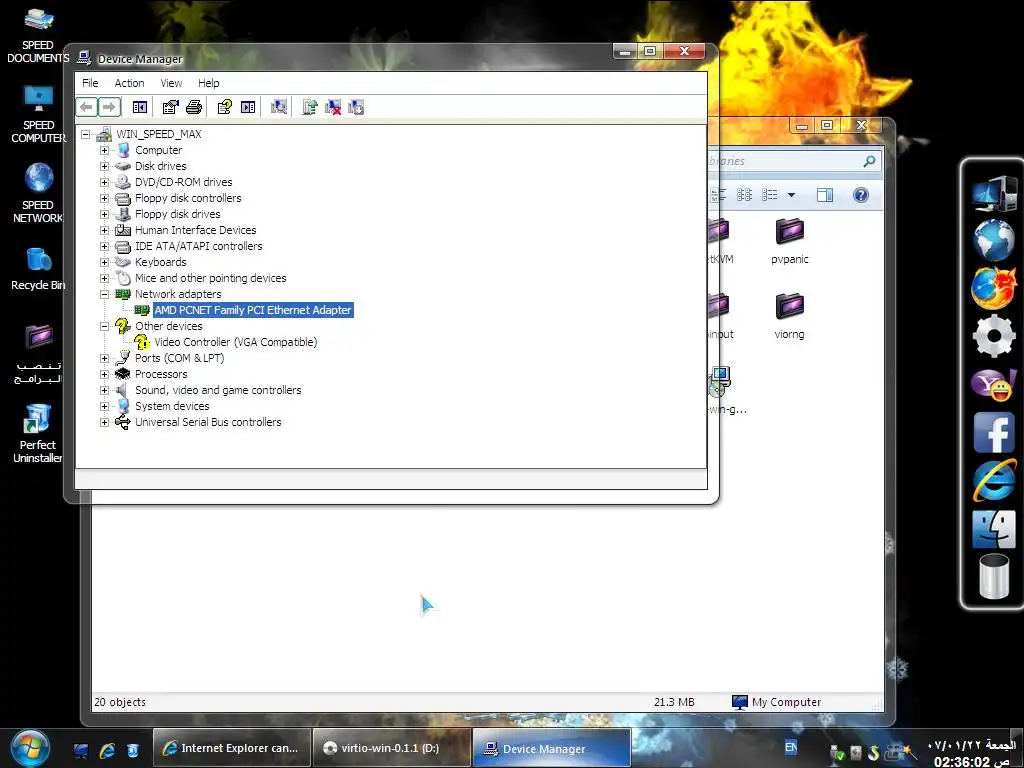Click Internet Explorer icon in right dock
The image size is (1024, 768).
coord(993,480)
